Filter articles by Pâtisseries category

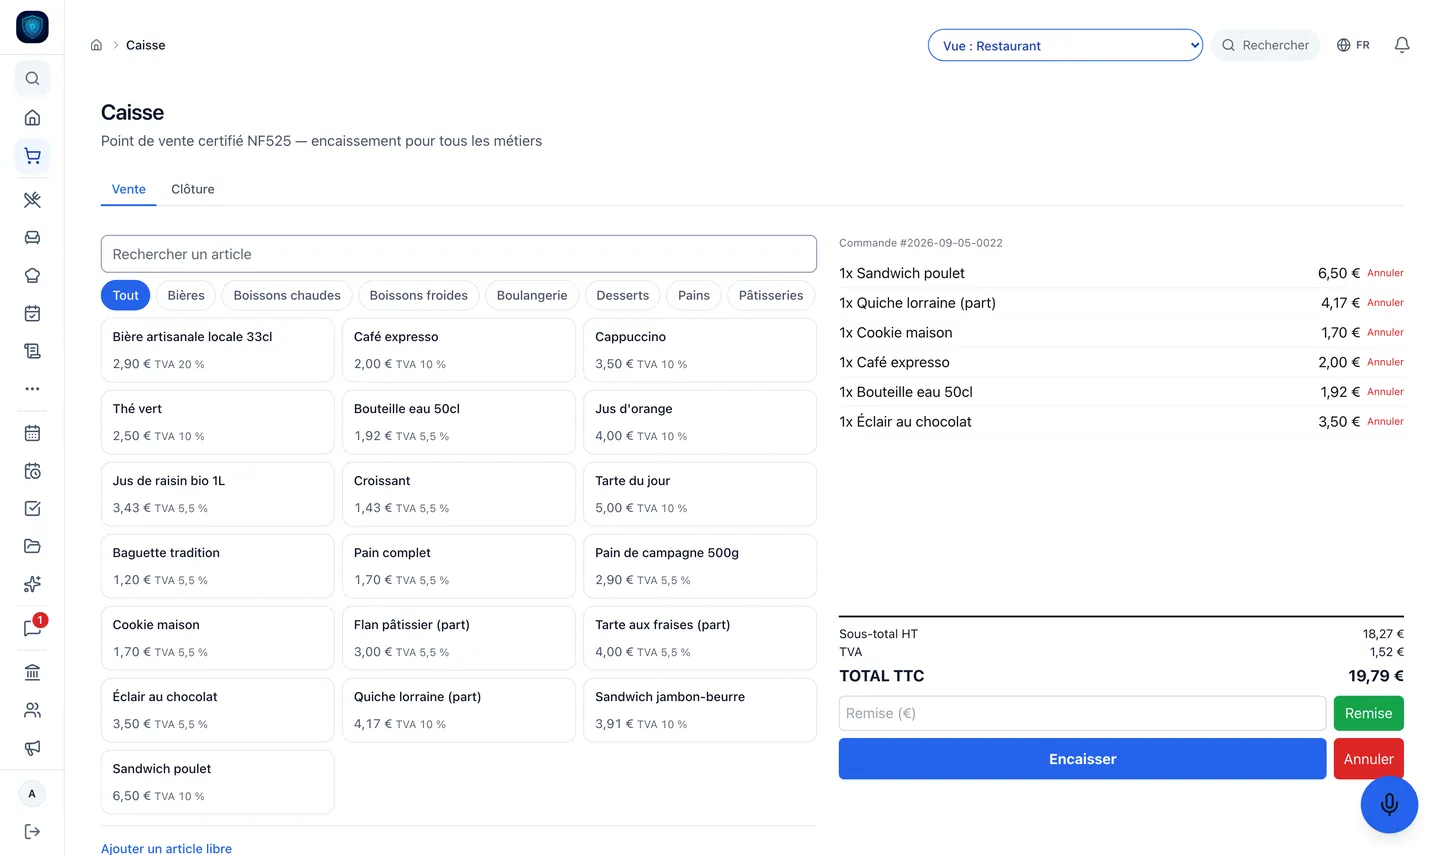click(x=771, y=295)
